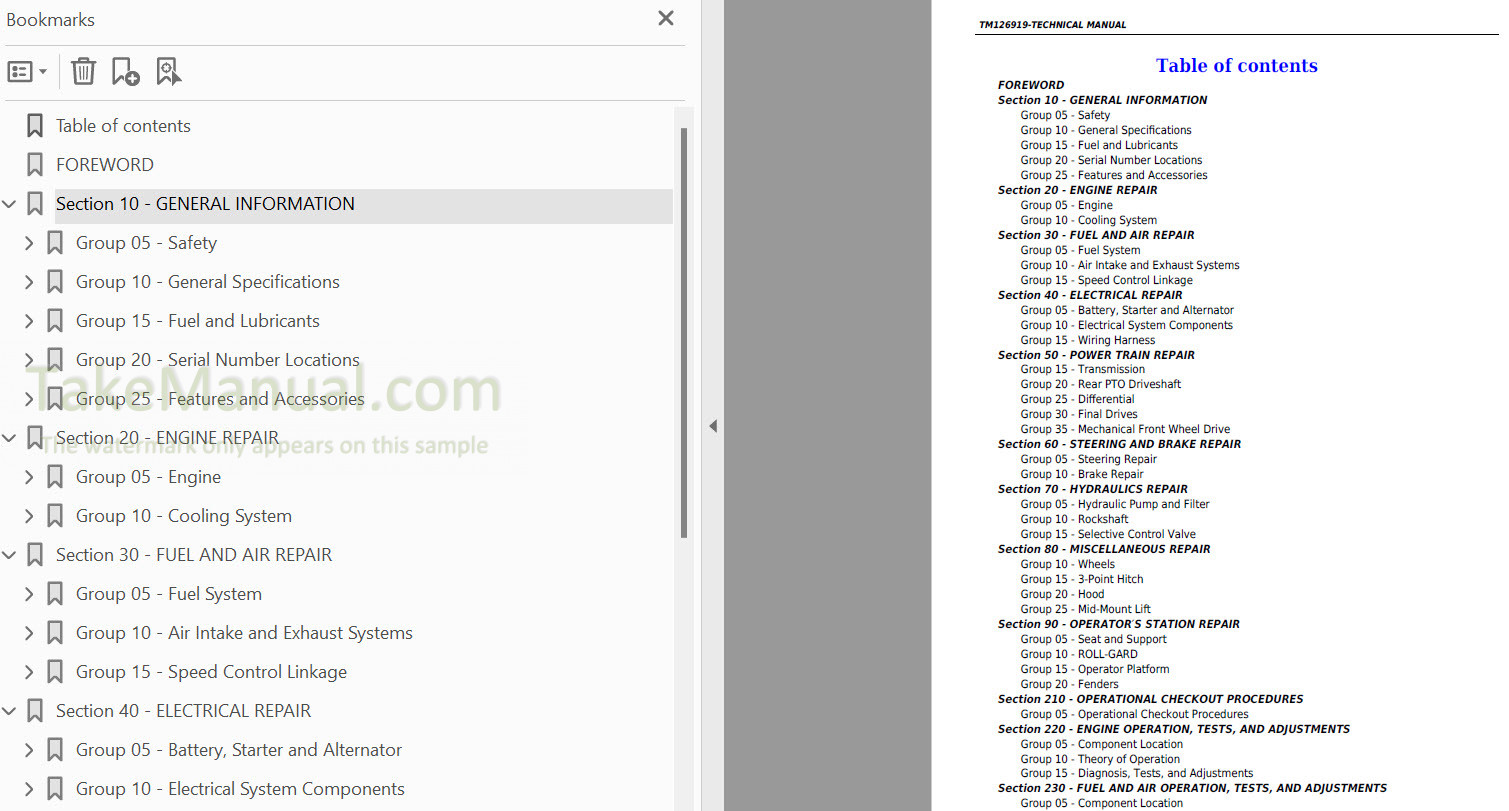Hide the navigation pane using the collapse arrow
The width and height of the screenshot is (1509, 811).
pyautogui.click(x=712, y=426)
